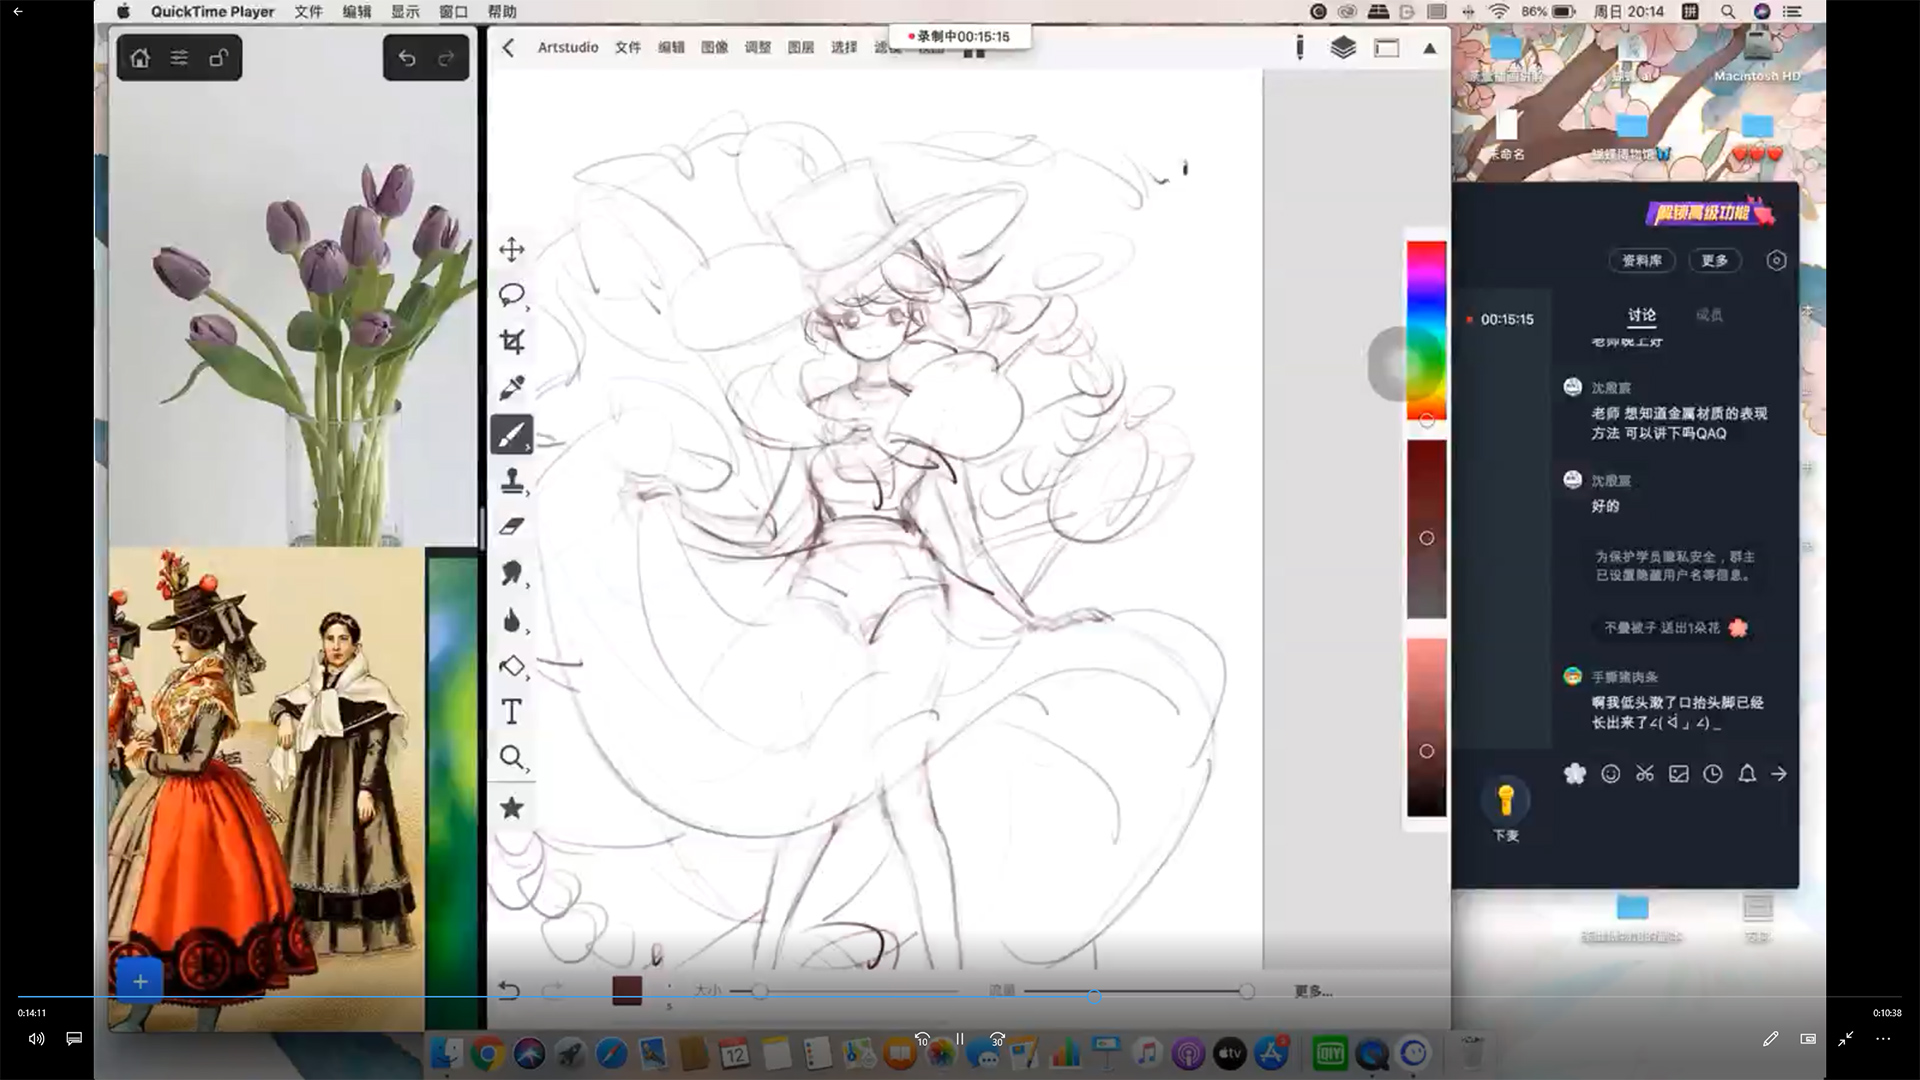Select the Crop tool

(512, 342)
